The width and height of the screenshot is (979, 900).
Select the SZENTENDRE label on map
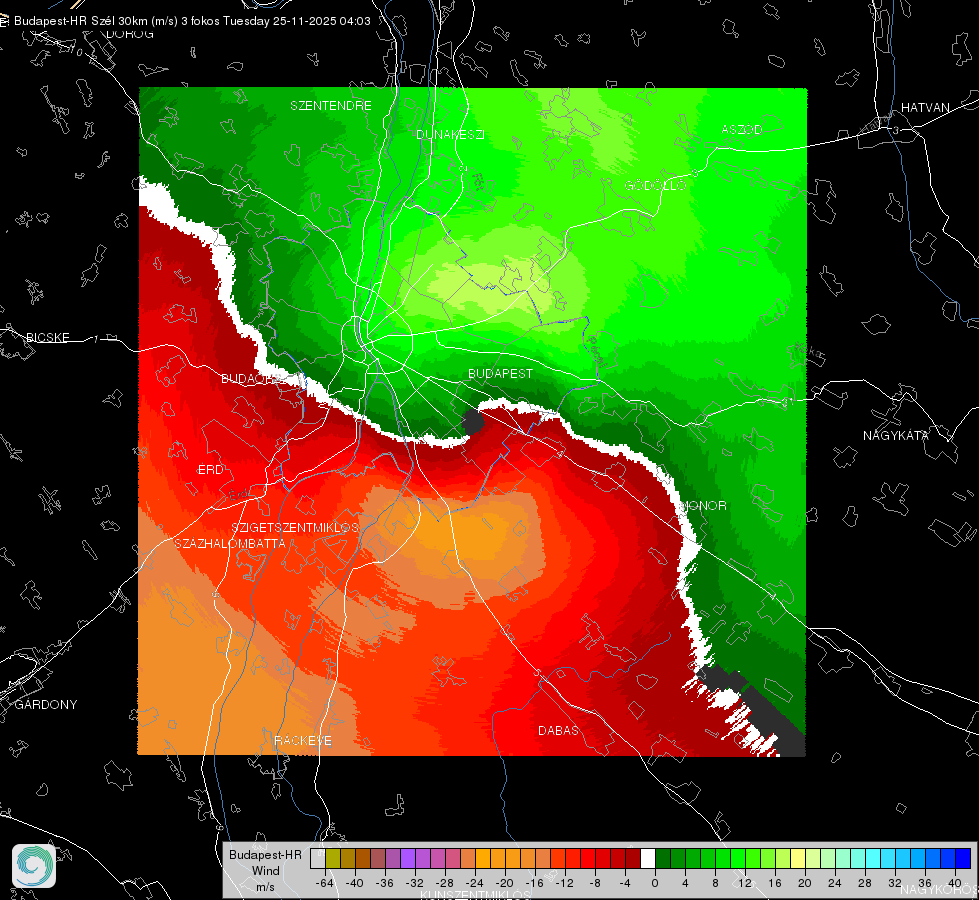click(x=331, y=106)
